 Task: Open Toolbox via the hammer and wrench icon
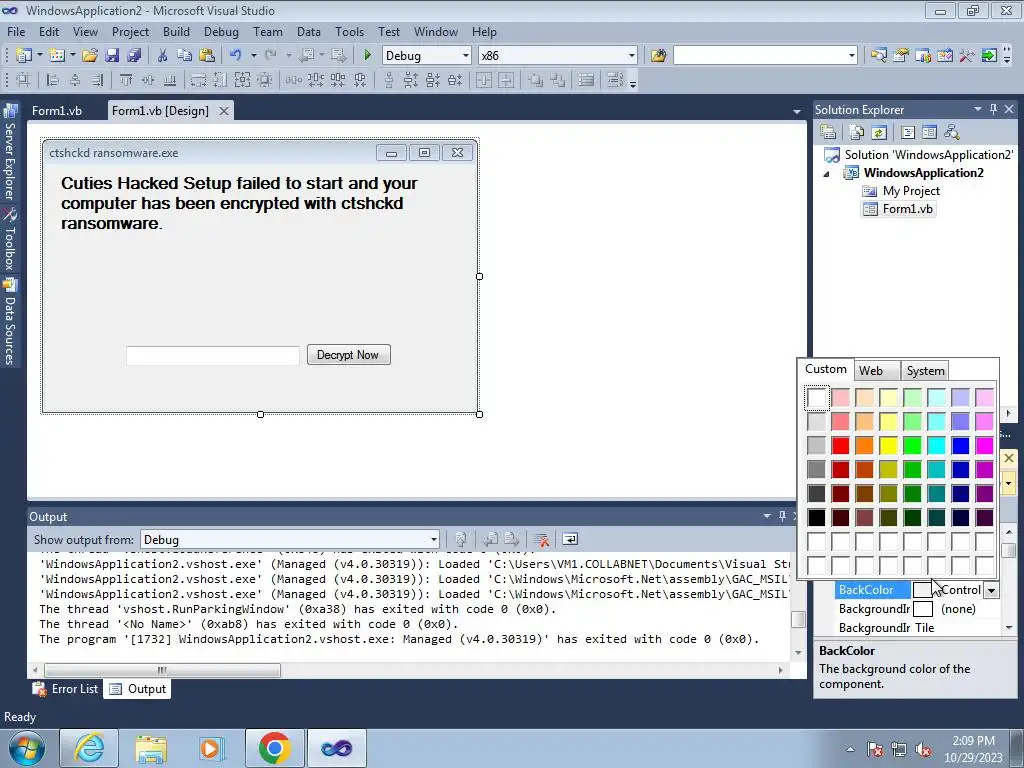coord(967,56)
